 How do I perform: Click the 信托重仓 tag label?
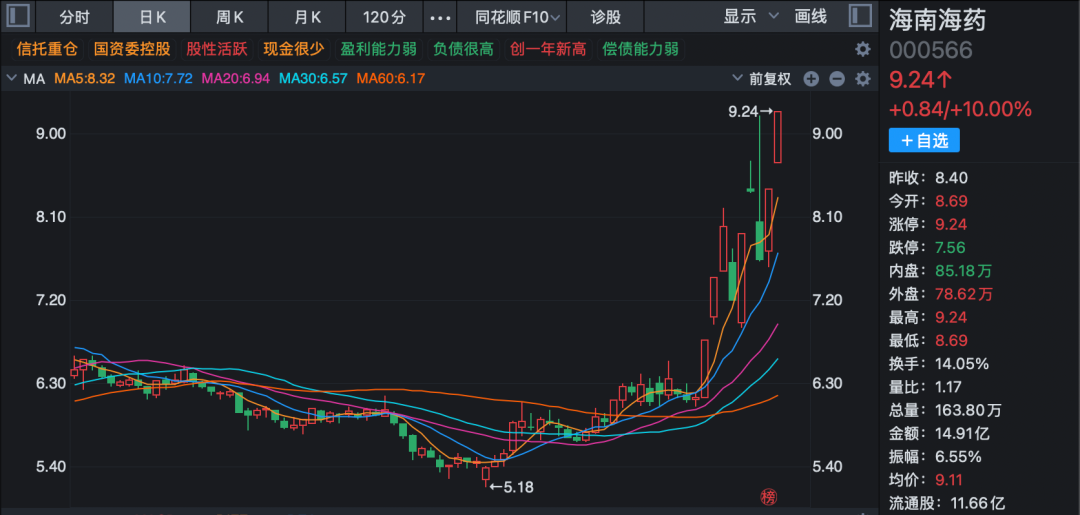[x=46, y=49]
